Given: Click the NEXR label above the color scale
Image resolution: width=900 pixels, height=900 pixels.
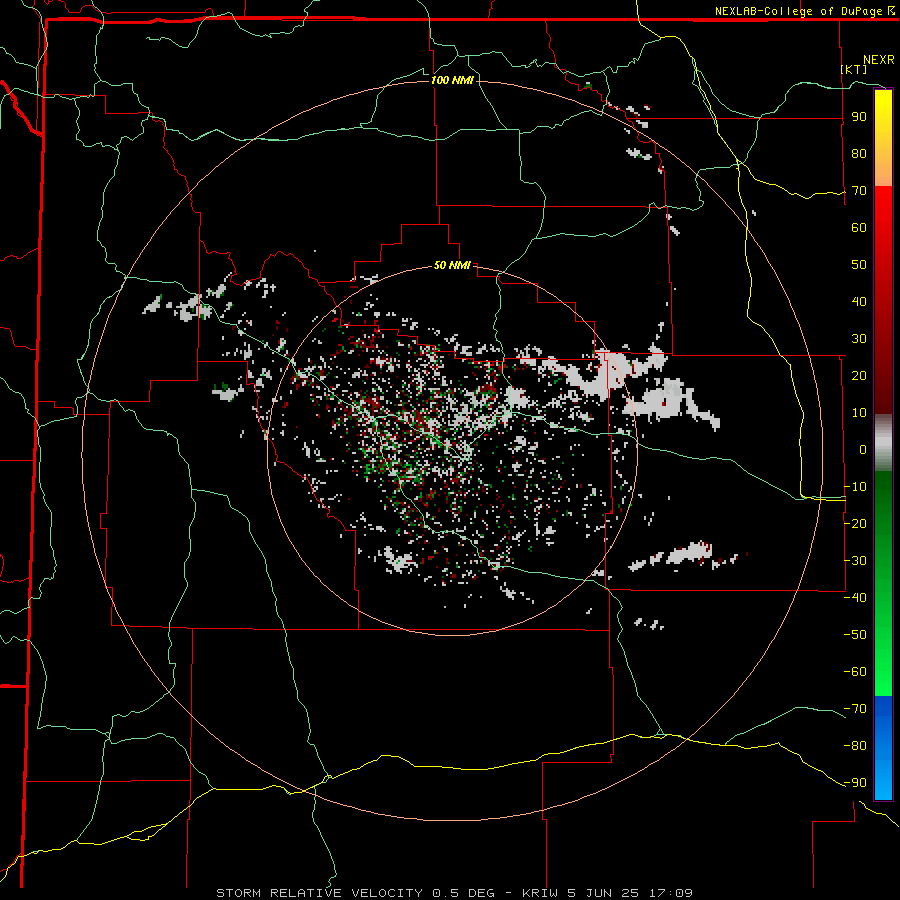Looking at the screenshot, I should tap(879, 60).
